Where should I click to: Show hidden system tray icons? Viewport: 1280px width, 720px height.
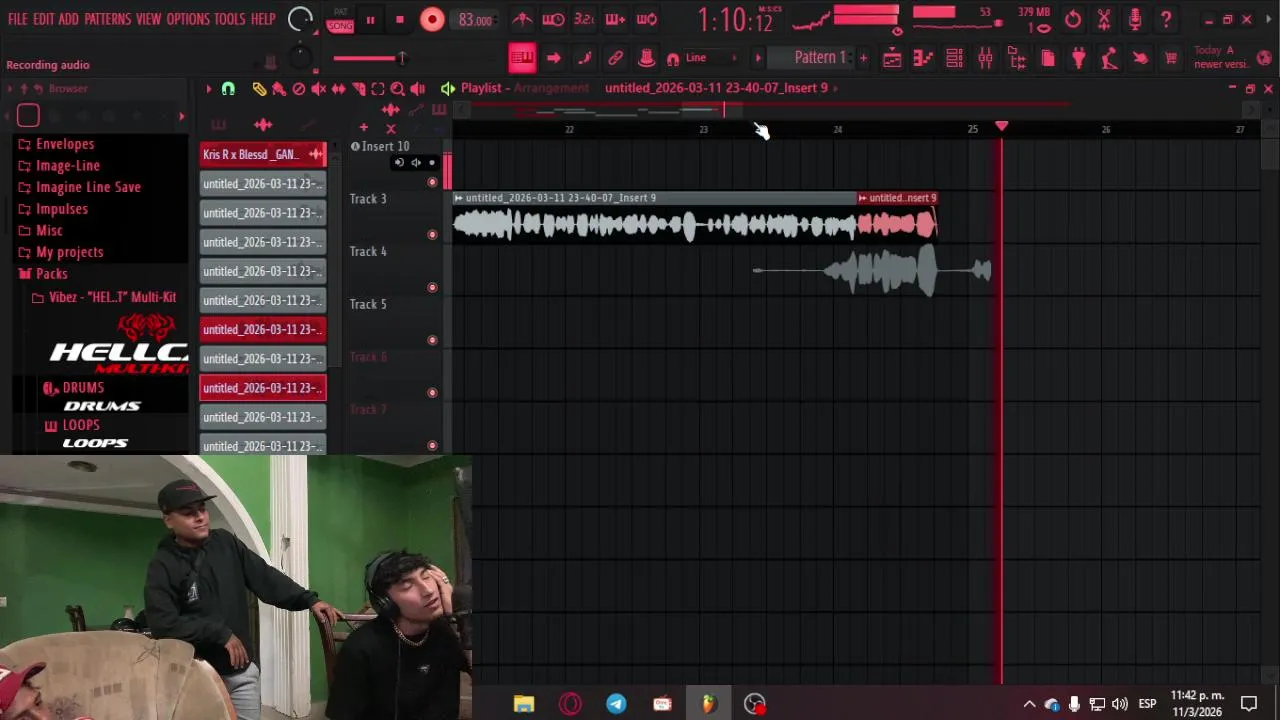pos(1029,704)
